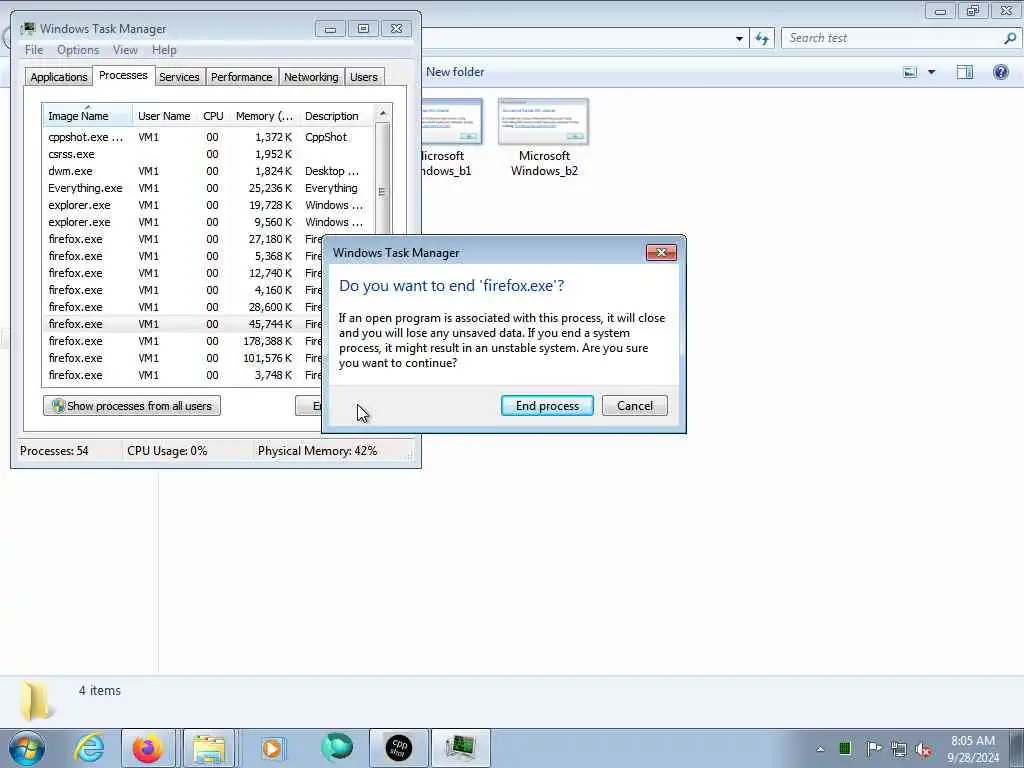Select the Processes tab

coord(123,75)
